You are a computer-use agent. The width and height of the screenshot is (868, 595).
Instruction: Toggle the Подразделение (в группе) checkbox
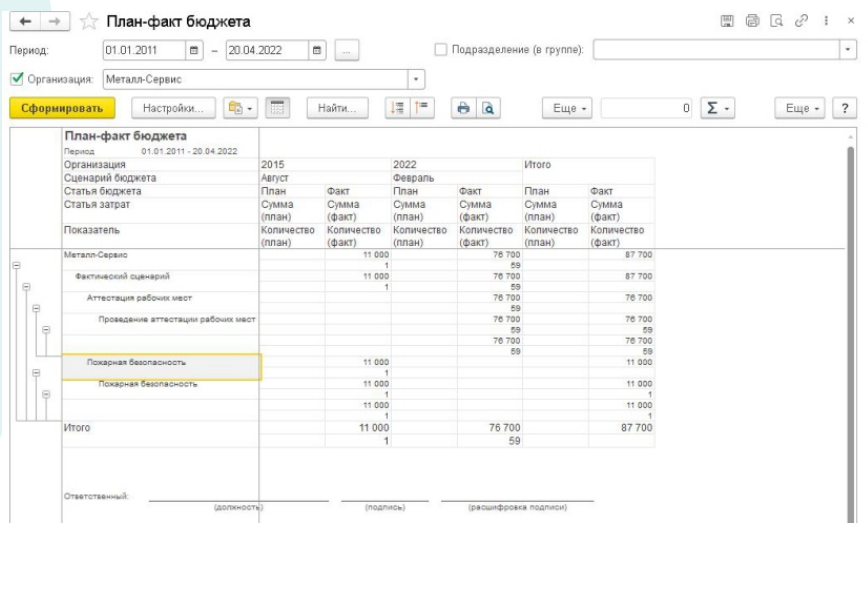(x=441, y=50)
